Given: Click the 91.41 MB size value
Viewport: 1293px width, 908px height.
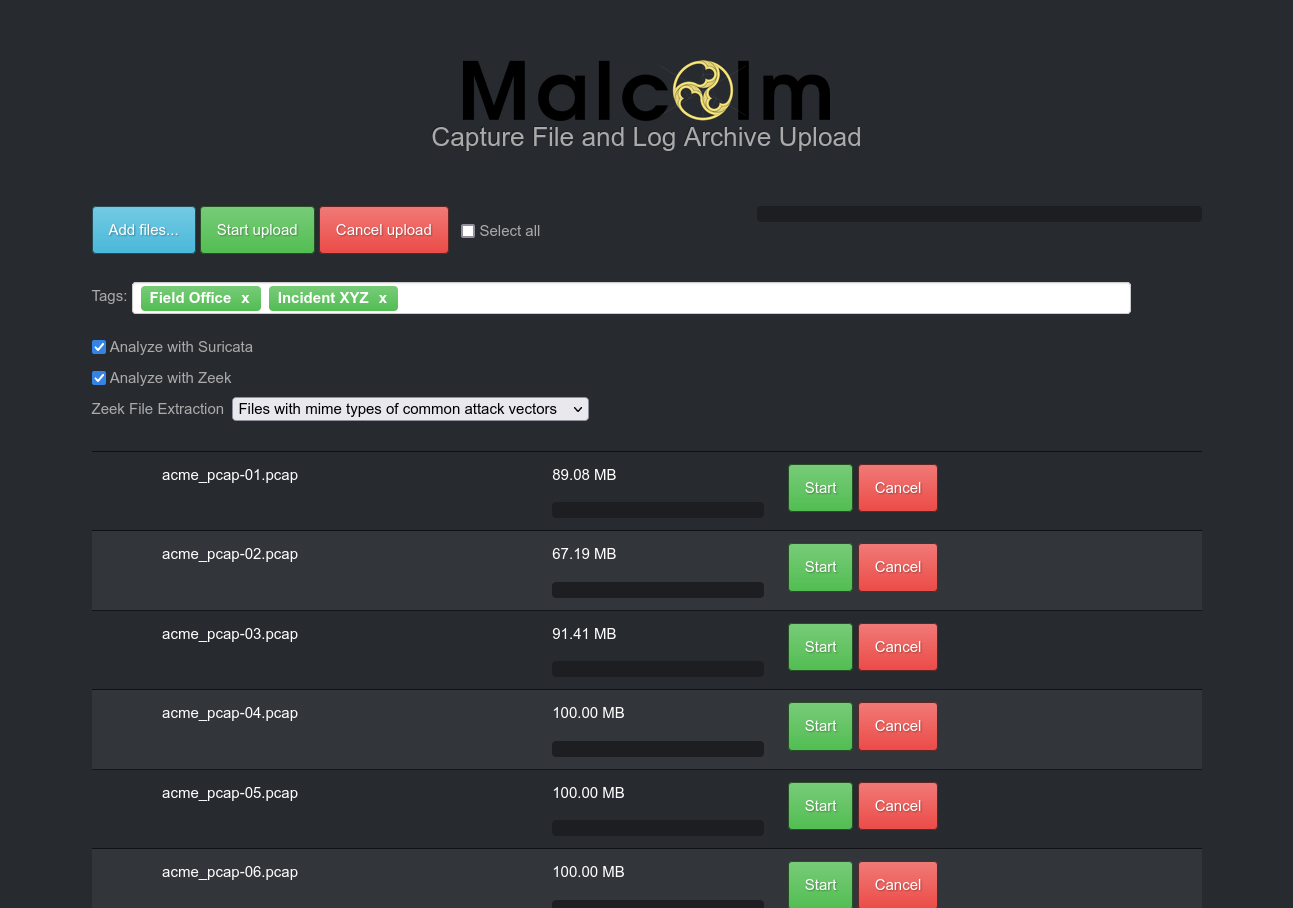Looking at the screenshot, I should click(x=584, y=634).
